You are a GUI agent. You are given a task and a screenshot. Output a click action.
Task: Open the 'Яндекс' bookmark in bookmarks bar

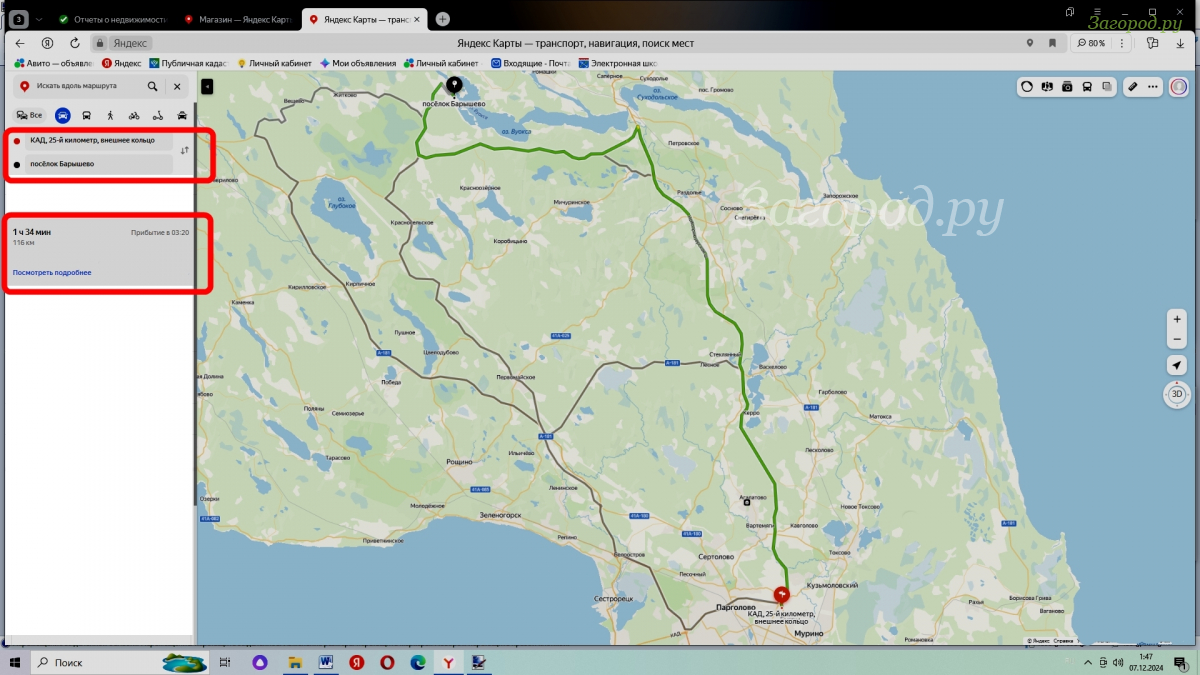point(121,63)
